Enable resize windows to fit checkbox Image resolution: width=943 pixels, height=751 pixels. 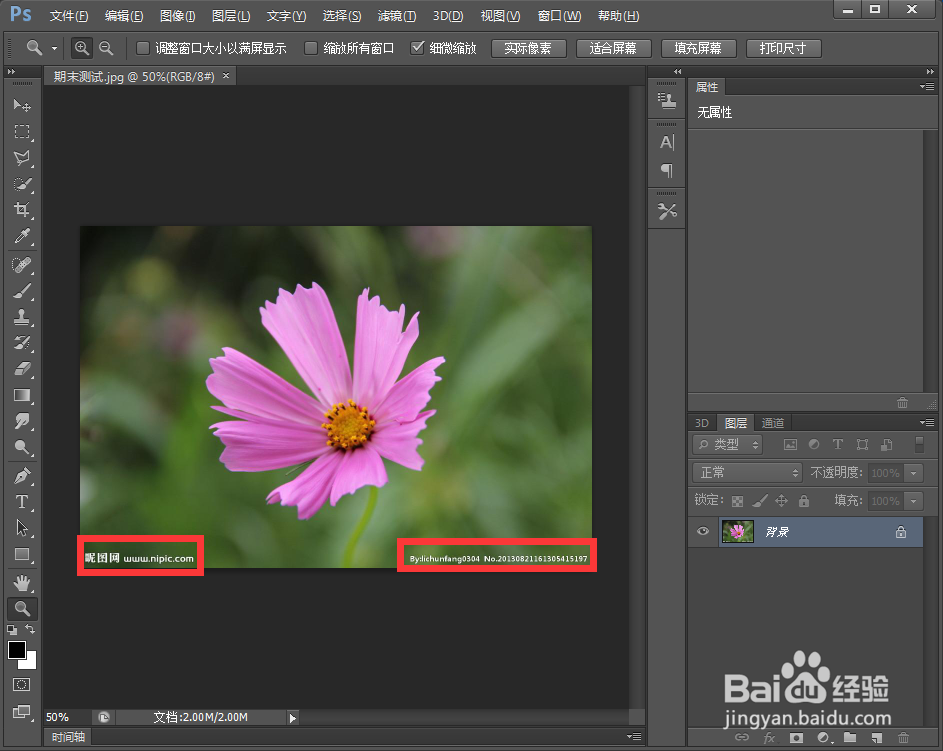[x=143, y=48]
